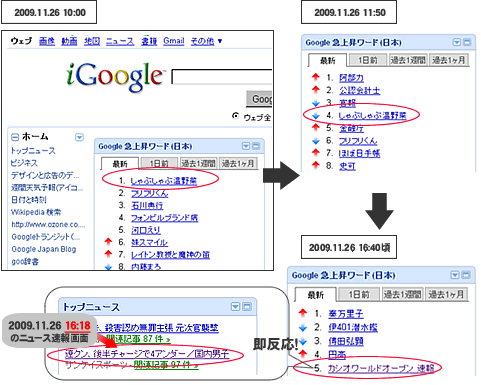Select 最新 tab in the iGoogle page gadget
481x385 pixels.
click(x=120, y=164)
